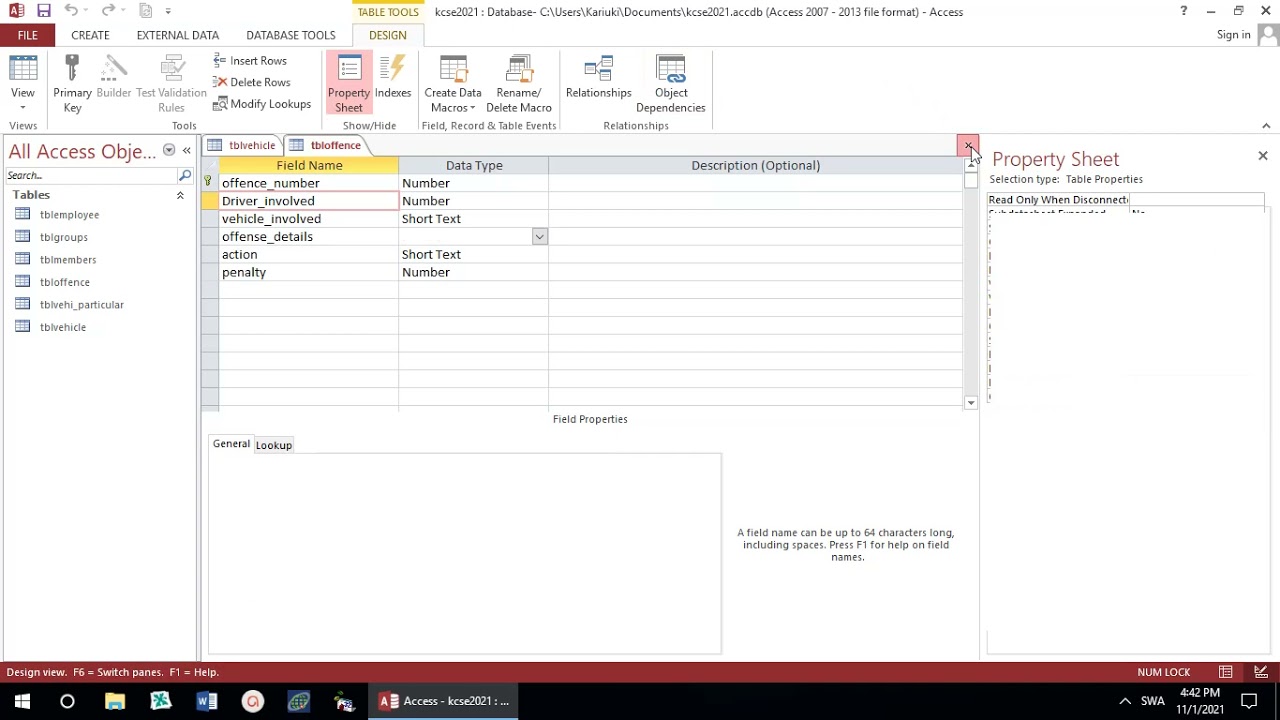
Task: Open the notification center icon
Action: point(1249,701)
